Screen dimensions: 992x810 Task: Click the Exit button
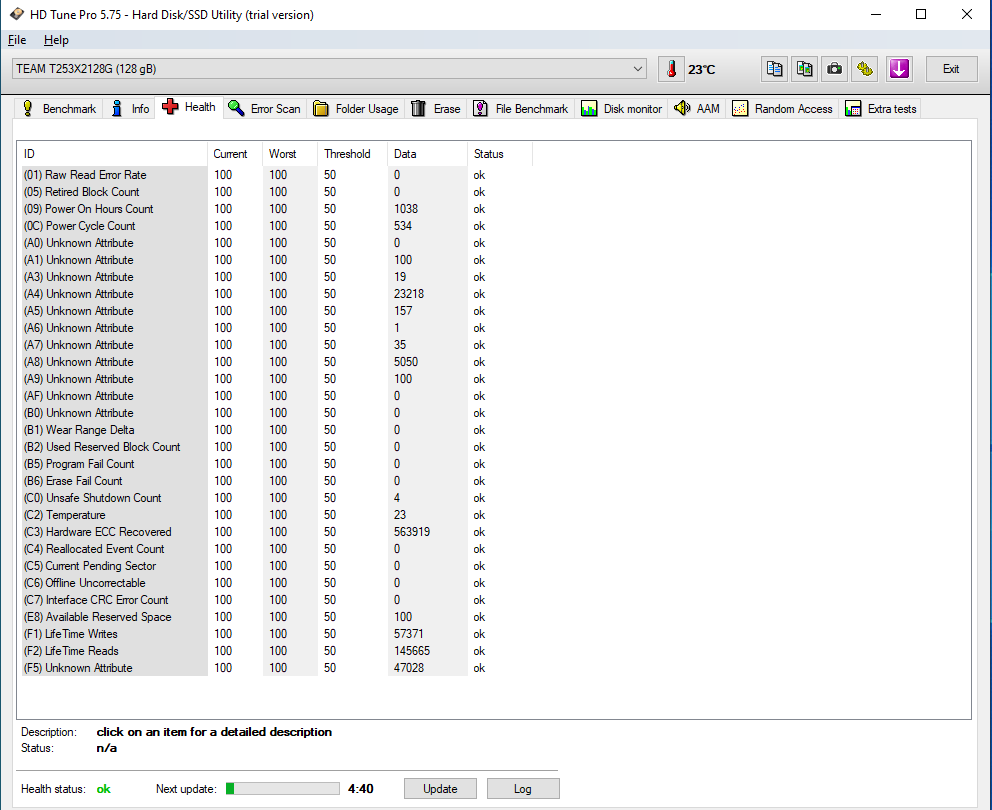tap(951, 69)
